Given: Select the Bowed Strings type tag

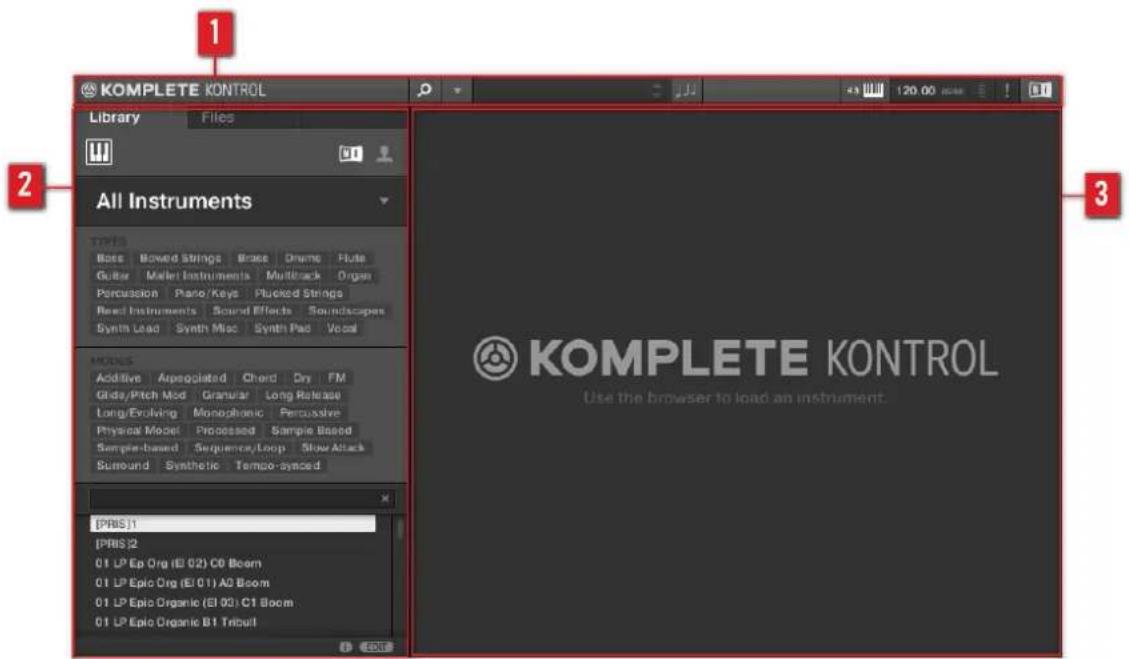Looking at the screenshot, I should pyautogui.click(x=180, y=258).
